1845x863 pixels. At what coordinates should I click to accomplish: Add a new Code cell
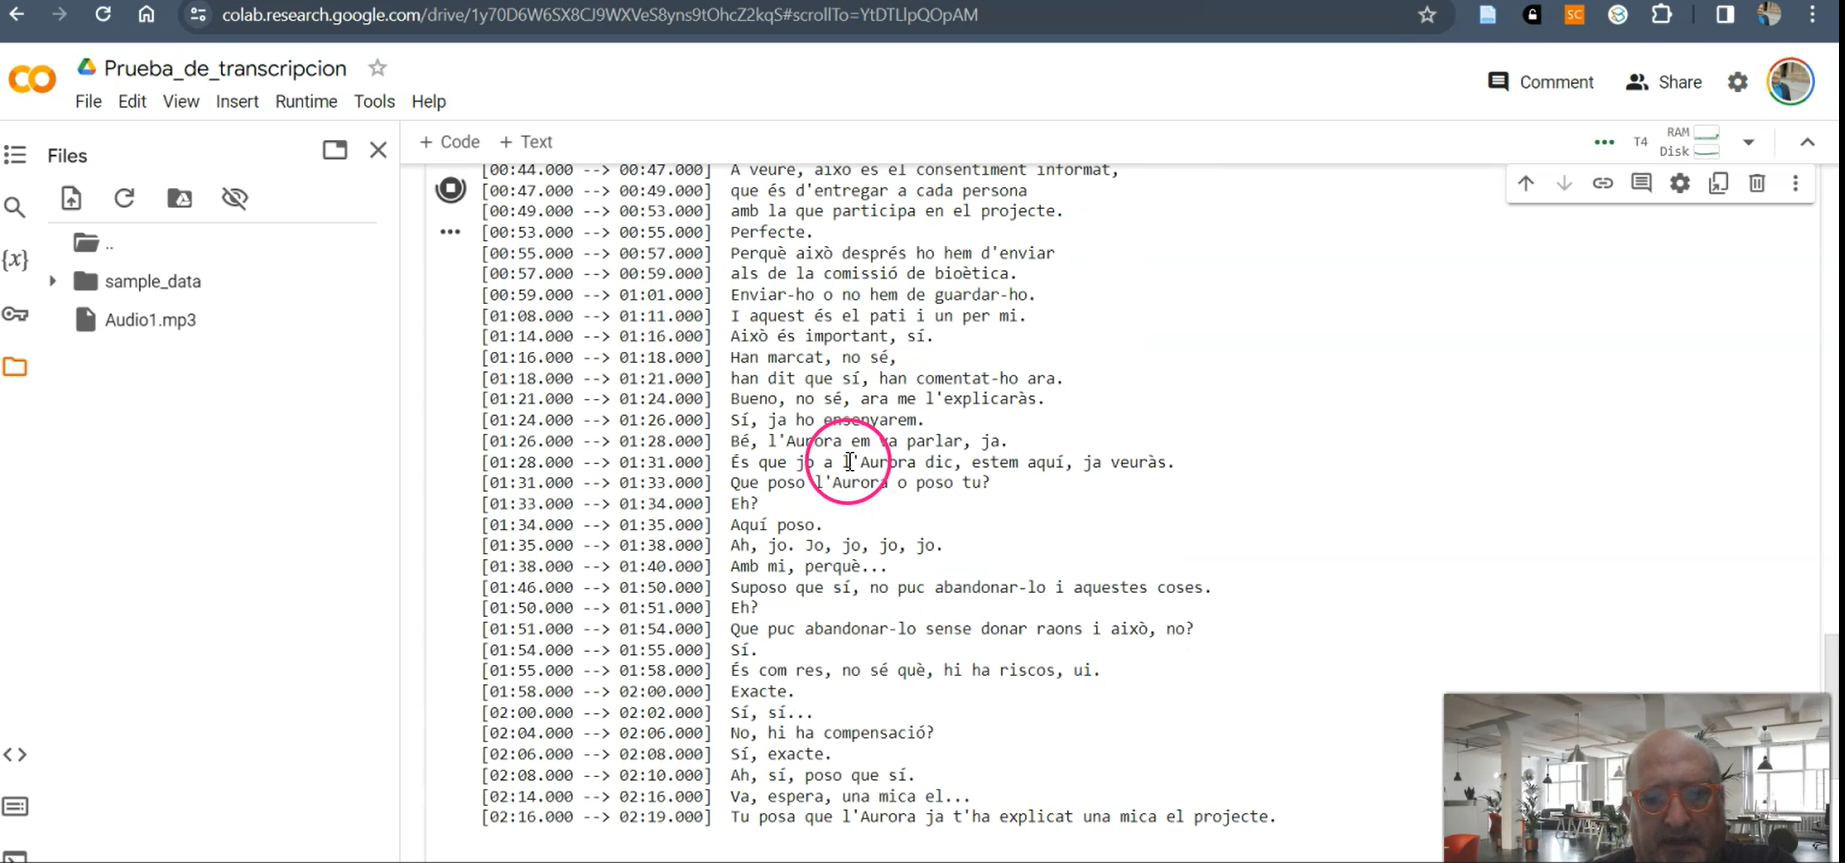(449, 142)
